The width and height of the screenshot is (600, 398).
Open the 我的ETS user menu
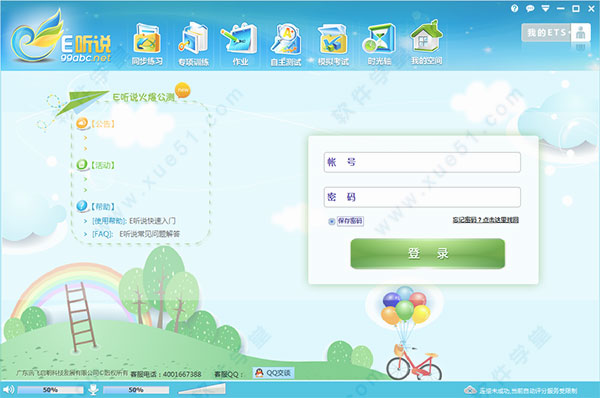pos(556,33)
